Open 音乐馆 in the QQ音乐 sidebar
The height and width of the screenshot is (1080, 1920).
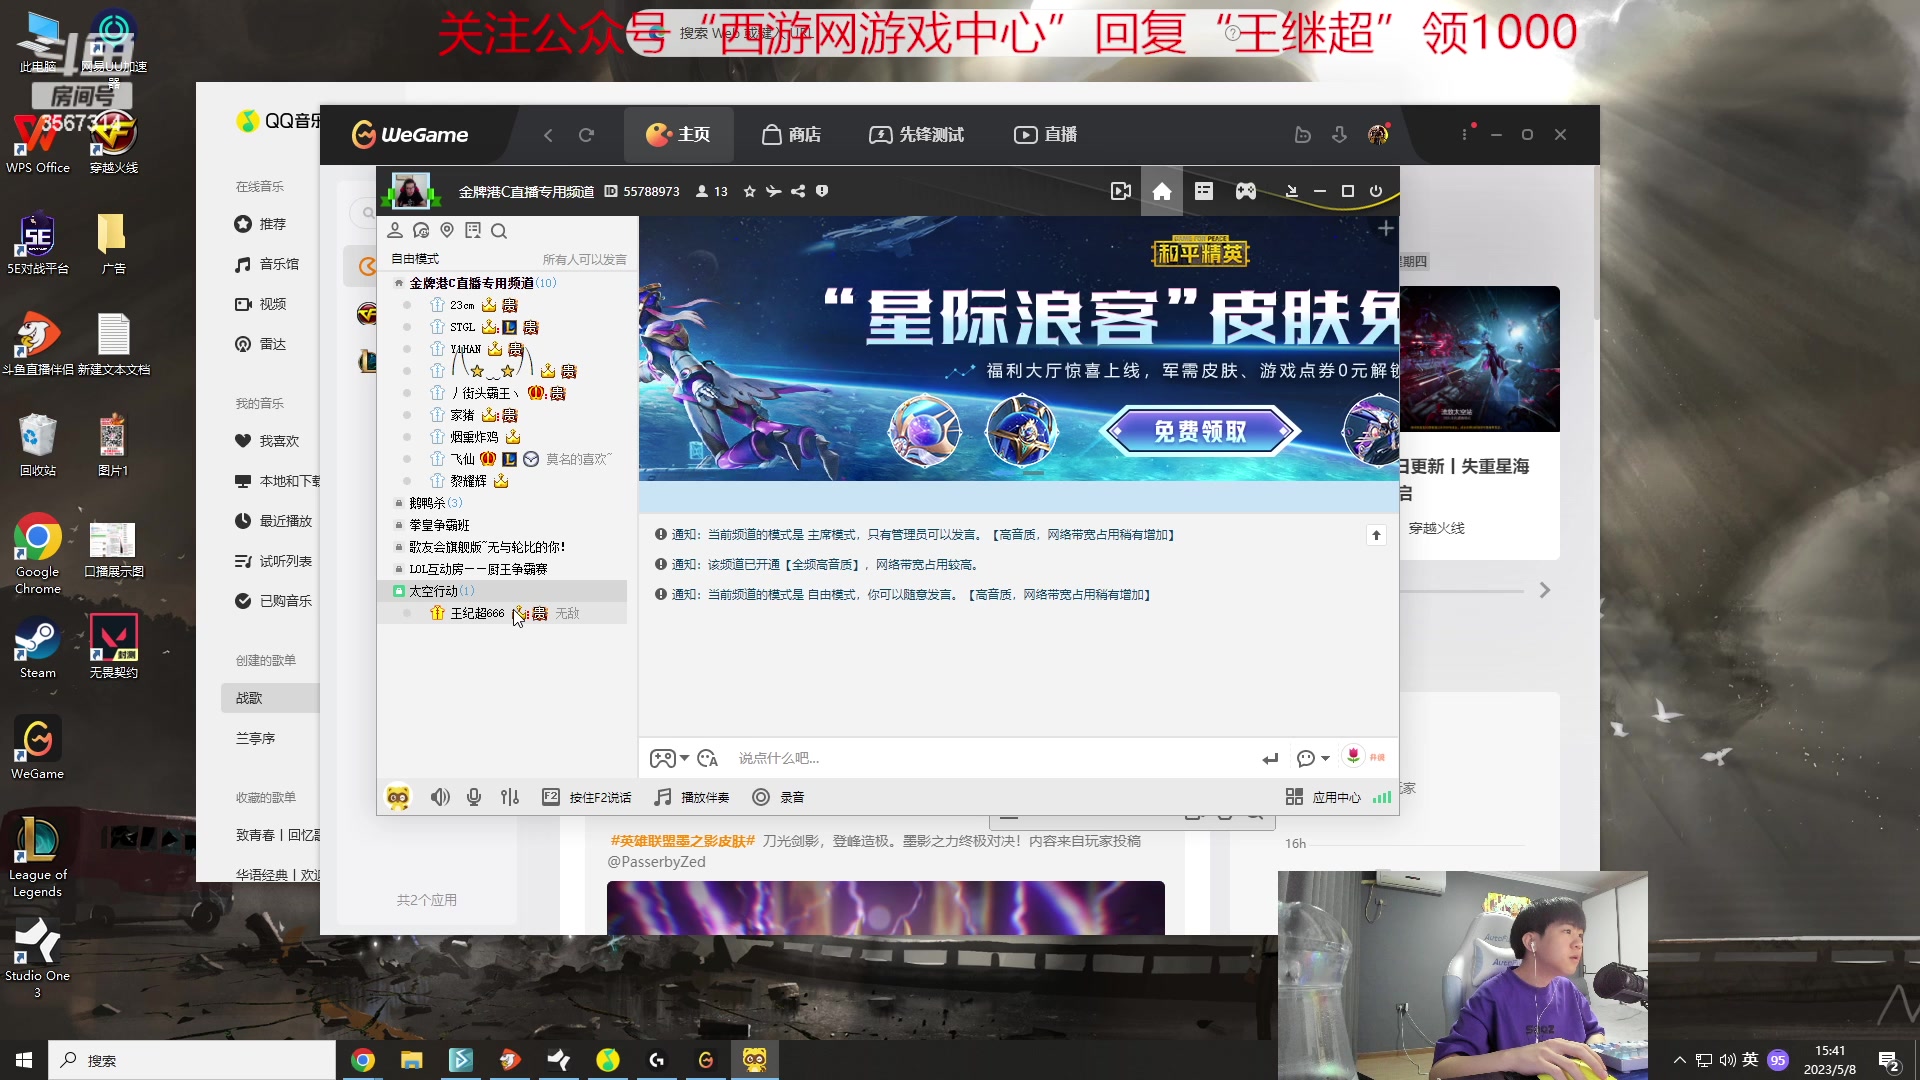[266, 264]
